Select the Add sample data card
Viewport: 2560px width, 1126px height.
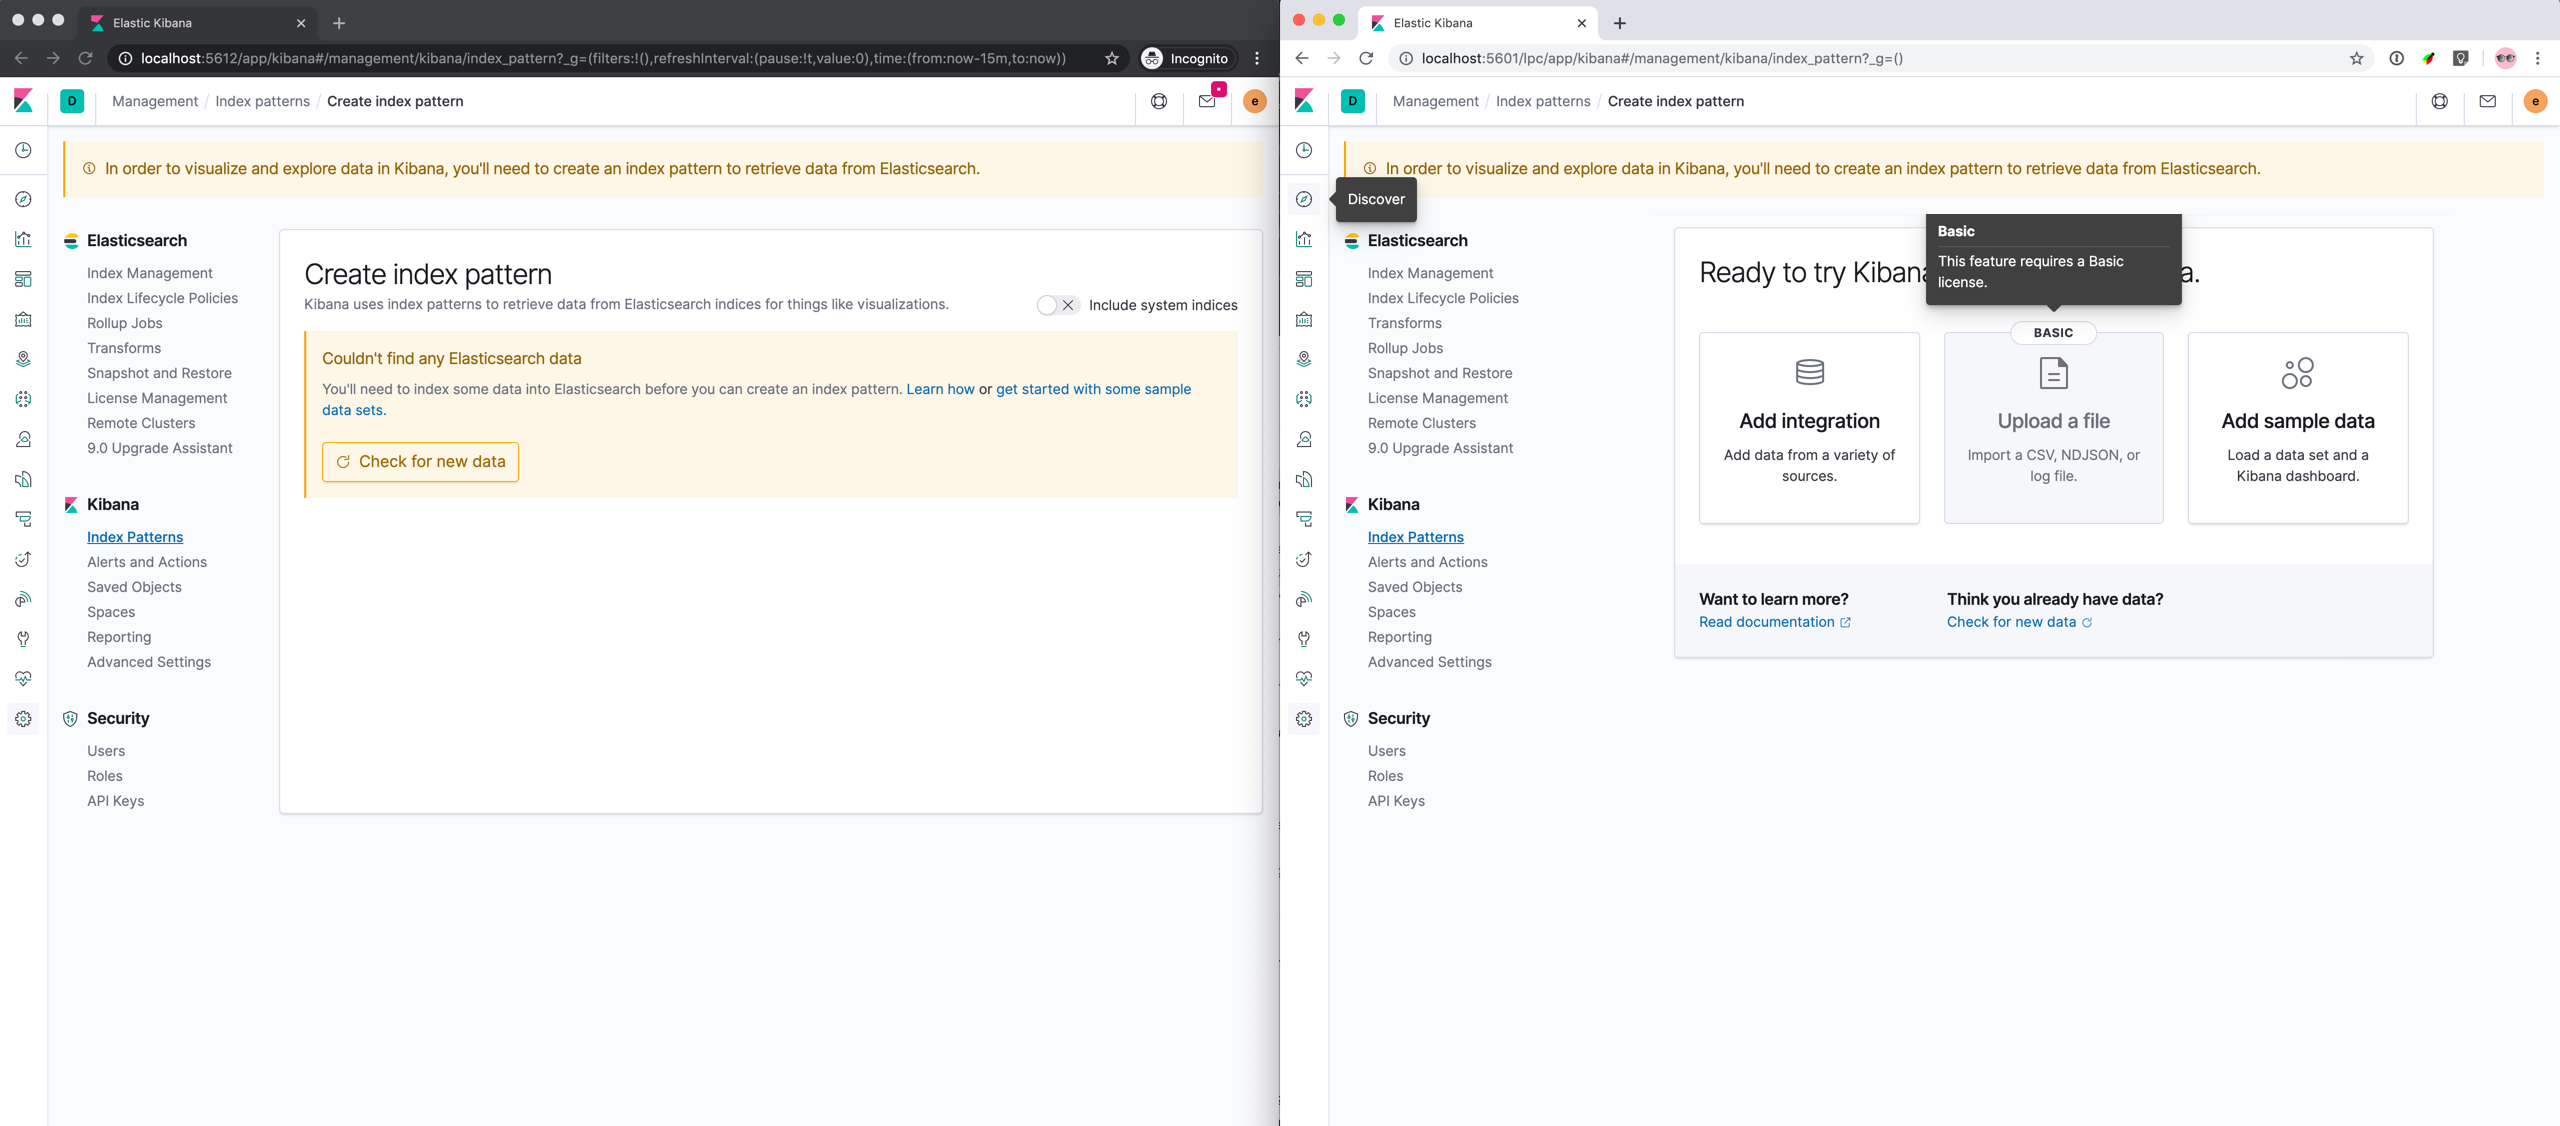pyautogui.click(x=2297, y=427)
